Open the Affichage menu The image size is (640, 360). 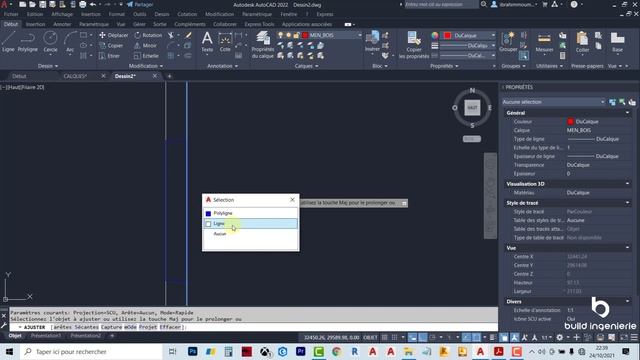tap(62, 14)
